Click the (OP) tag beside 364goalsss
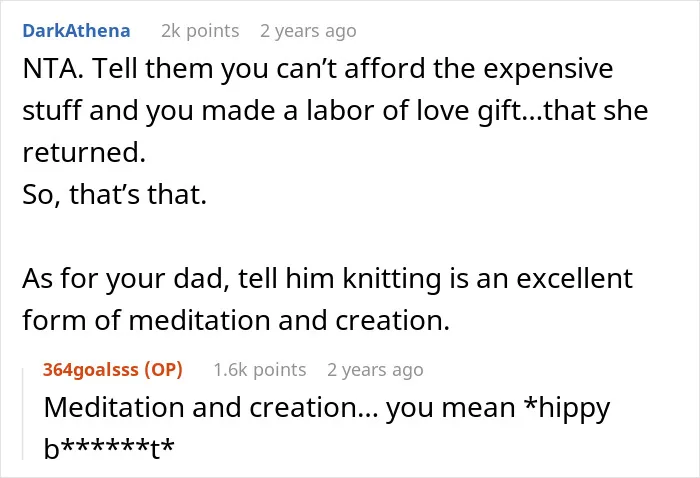The width and height of the screenshot is (700, 478). pyautogui.click(x=163, y=370)
